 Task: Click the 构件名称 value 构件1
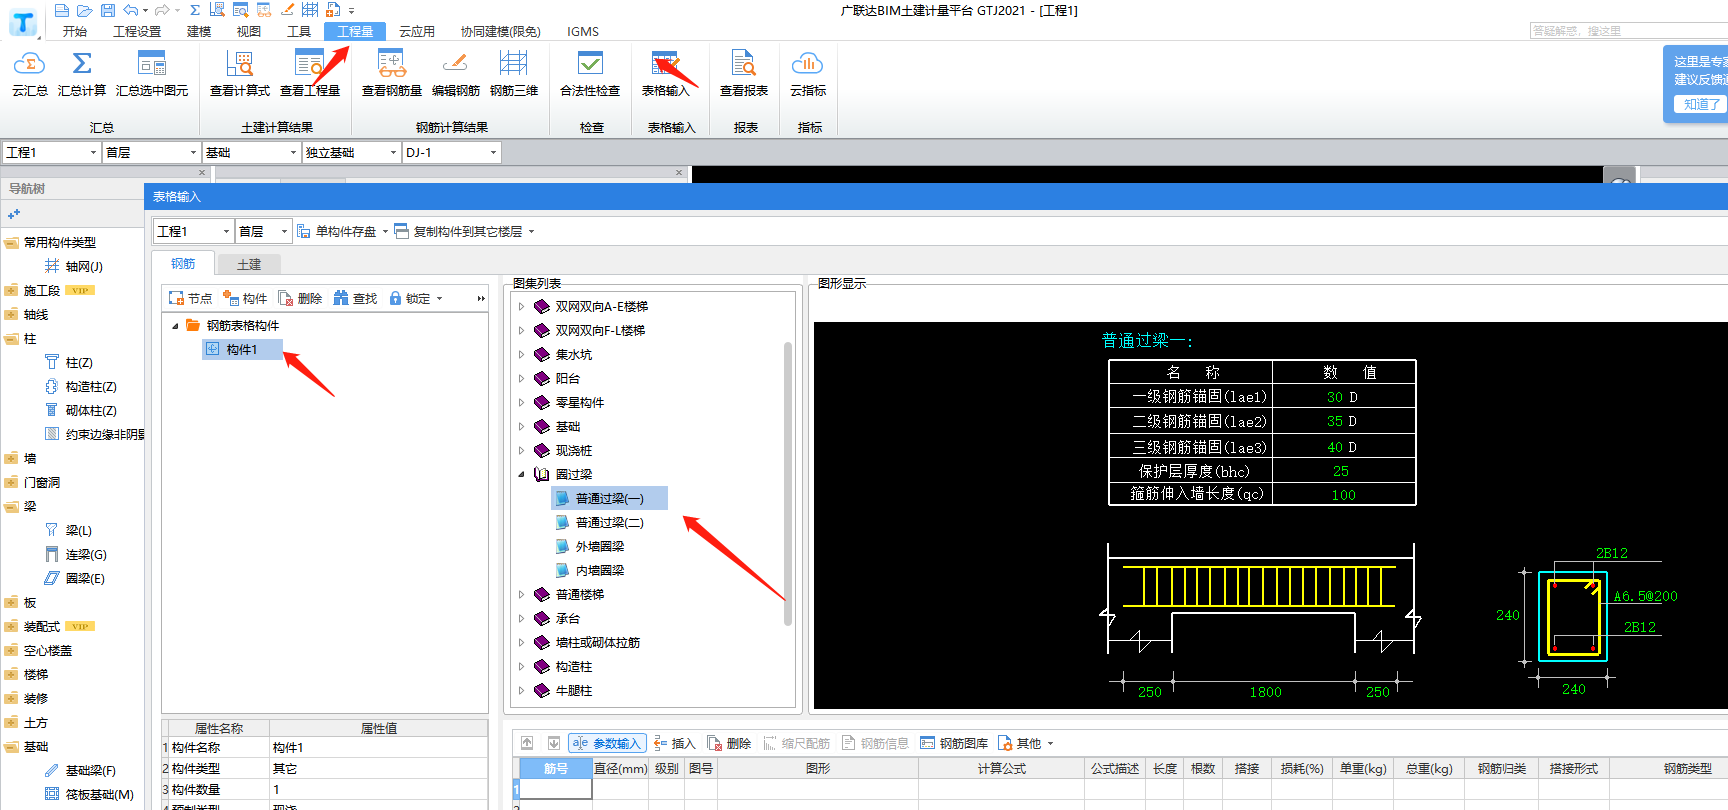tap(378, 747)
